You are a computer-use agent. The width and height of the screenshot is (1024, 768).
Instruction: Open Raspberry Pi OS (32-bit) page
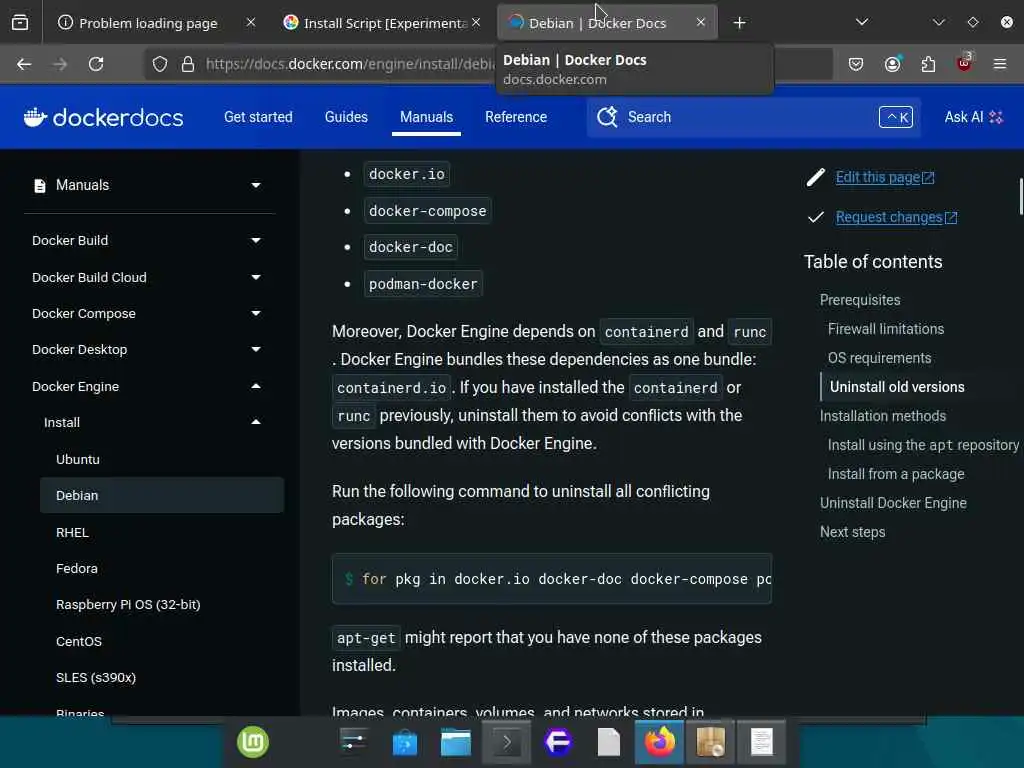(128, 605)
